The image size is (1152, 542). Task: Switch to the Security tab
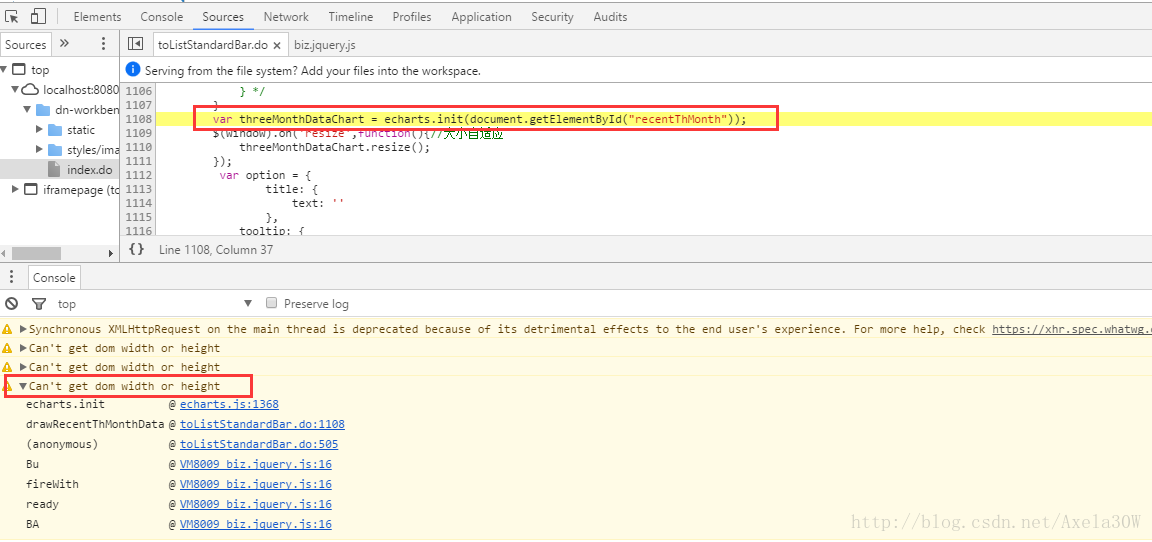[552, 16]
